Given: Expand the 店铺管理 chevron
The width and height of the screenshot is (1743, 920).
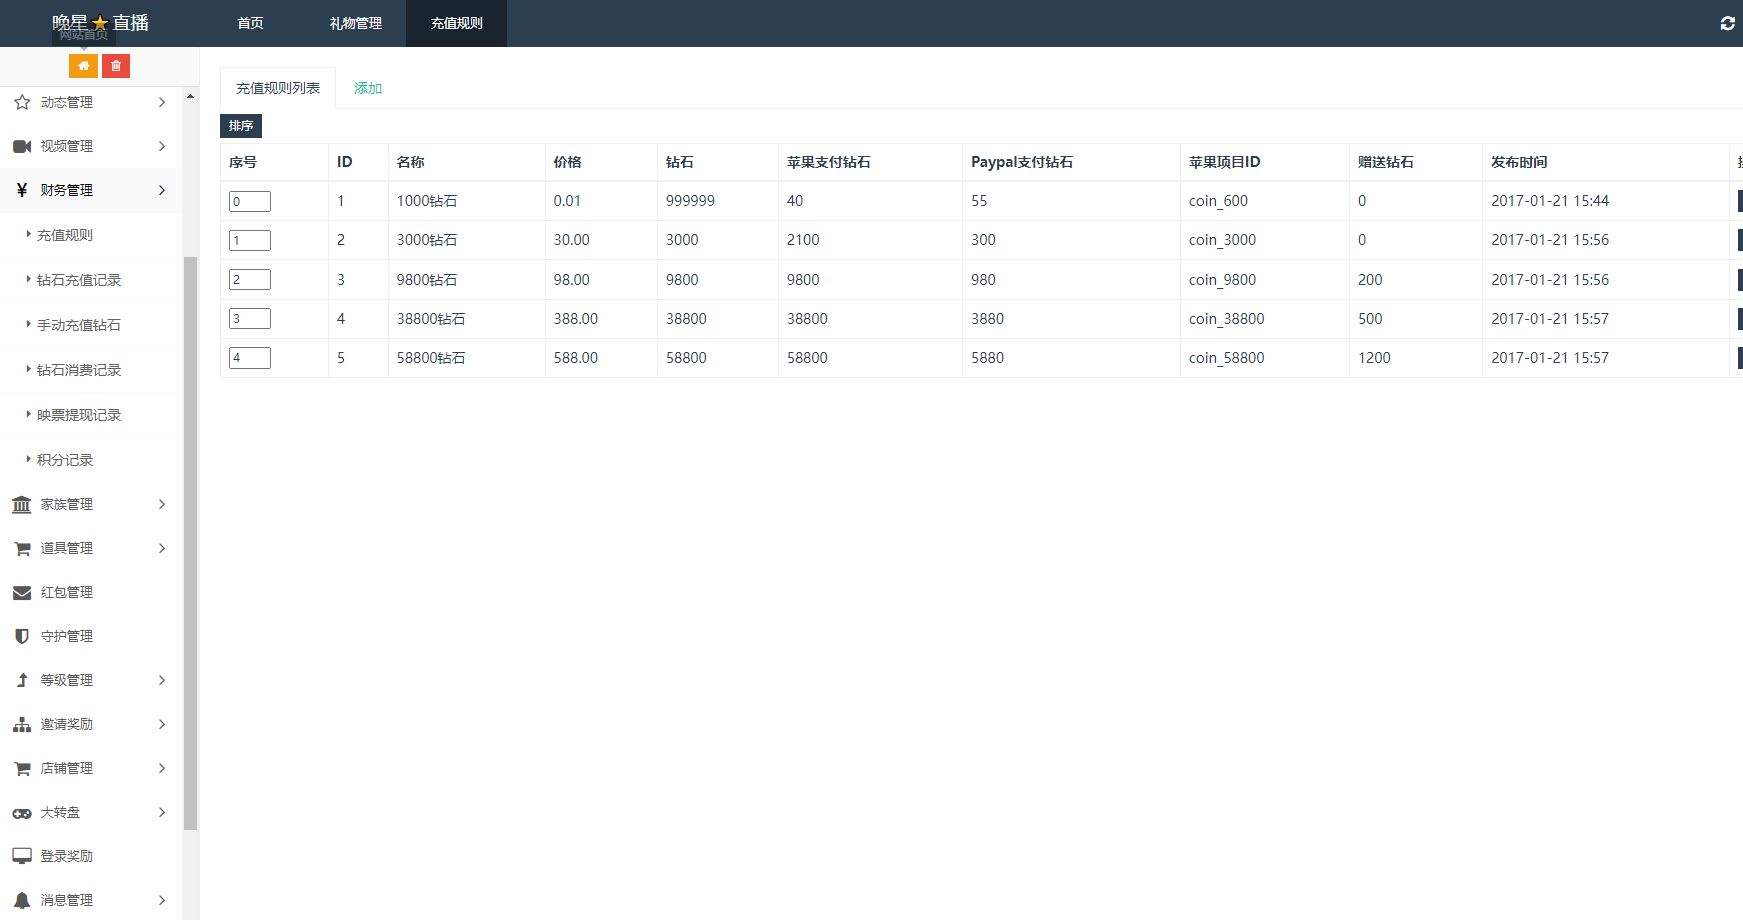Looking at the screenshot, I should click(162, 768).
